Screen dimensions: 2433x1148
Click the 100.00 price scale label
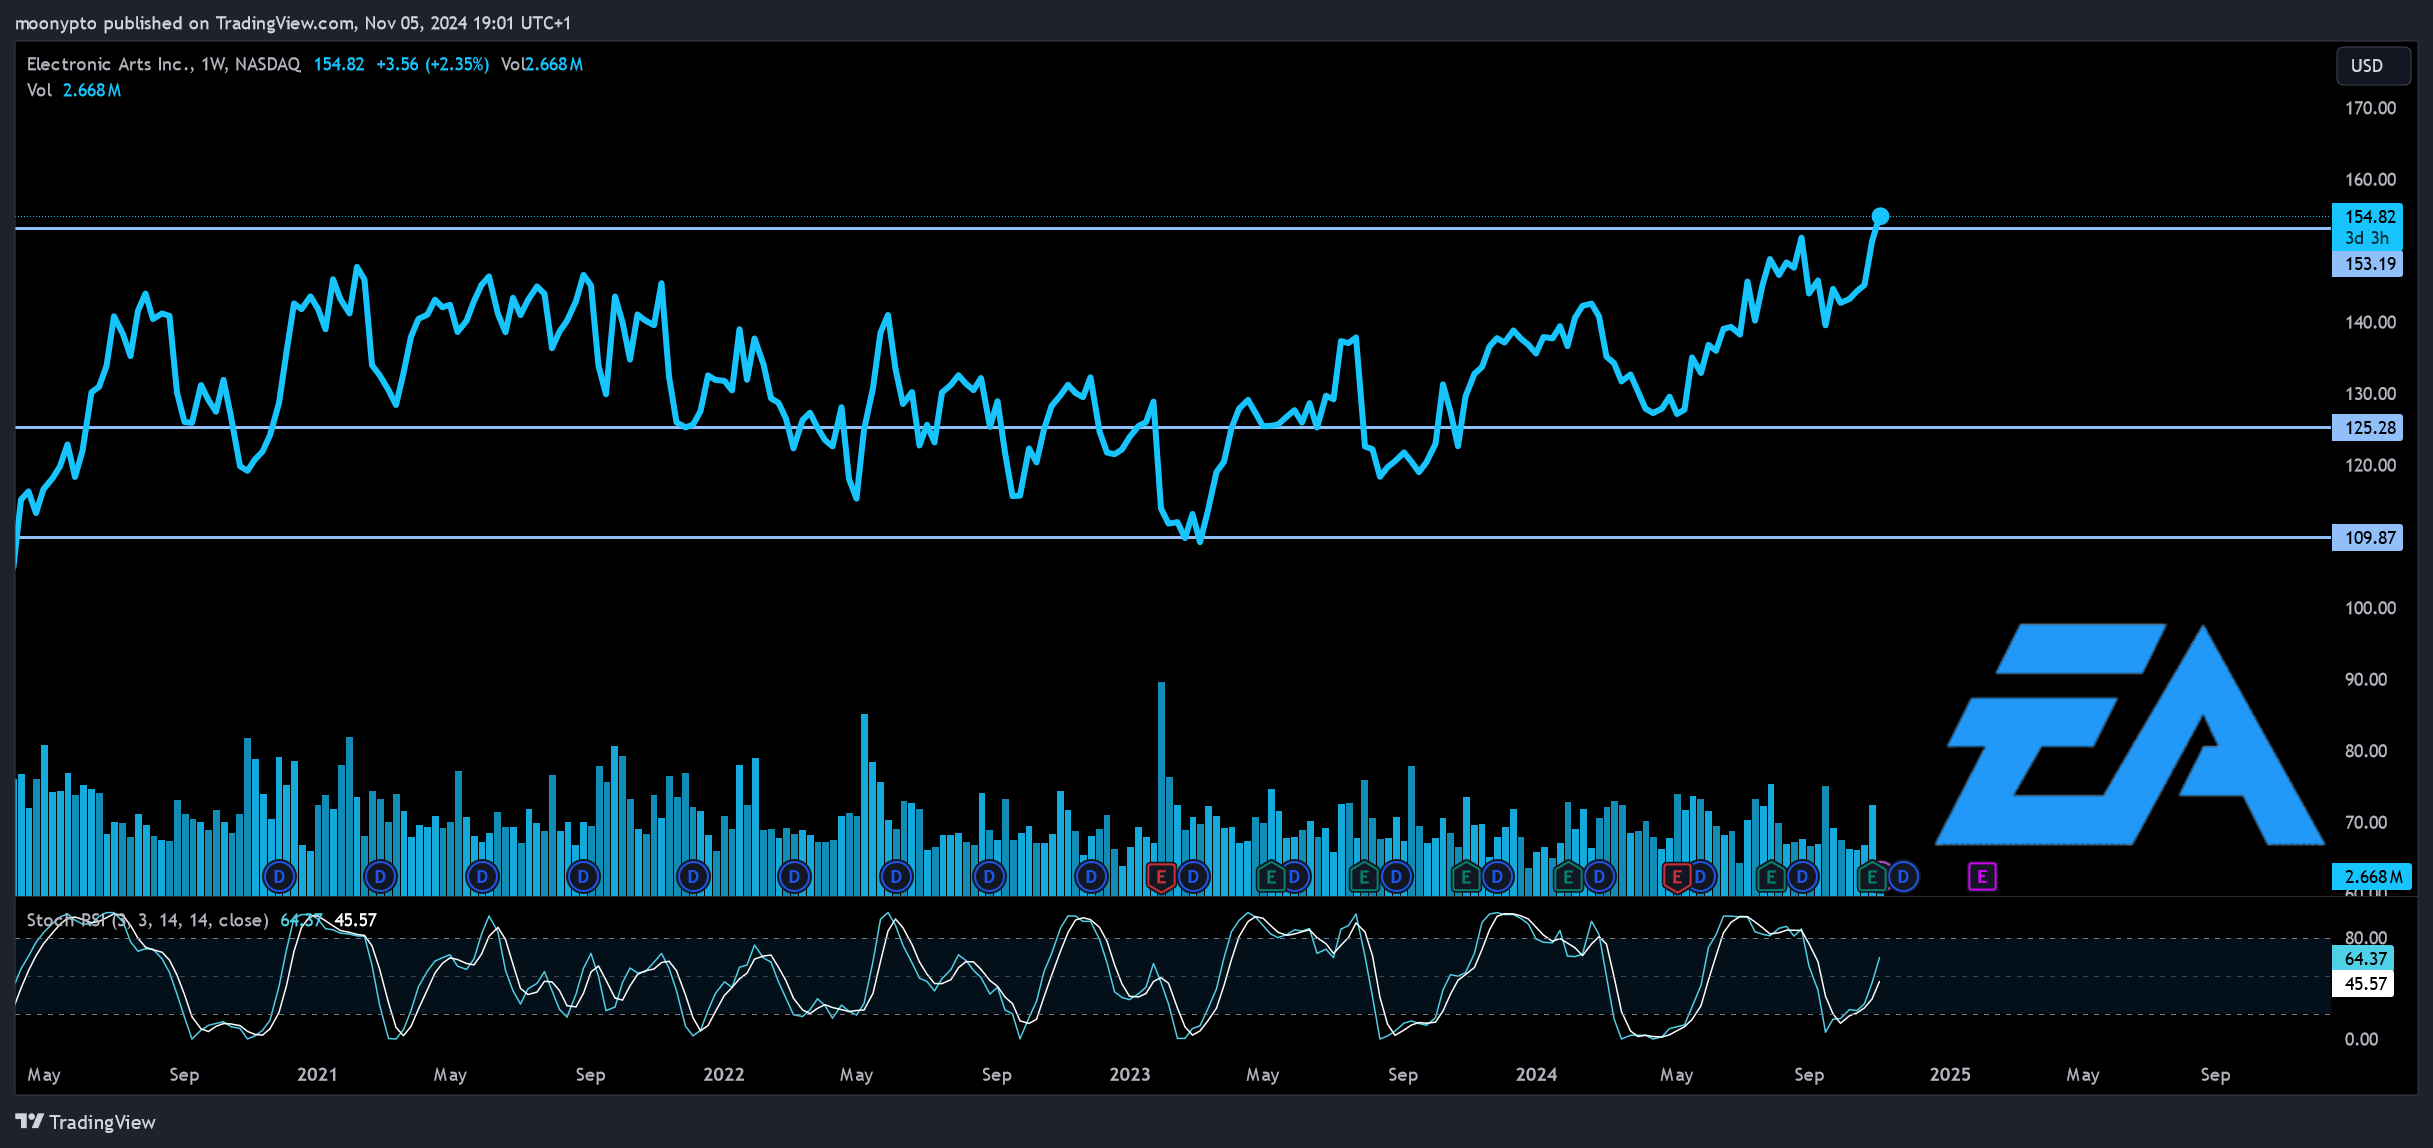[x=2370, y=608]
